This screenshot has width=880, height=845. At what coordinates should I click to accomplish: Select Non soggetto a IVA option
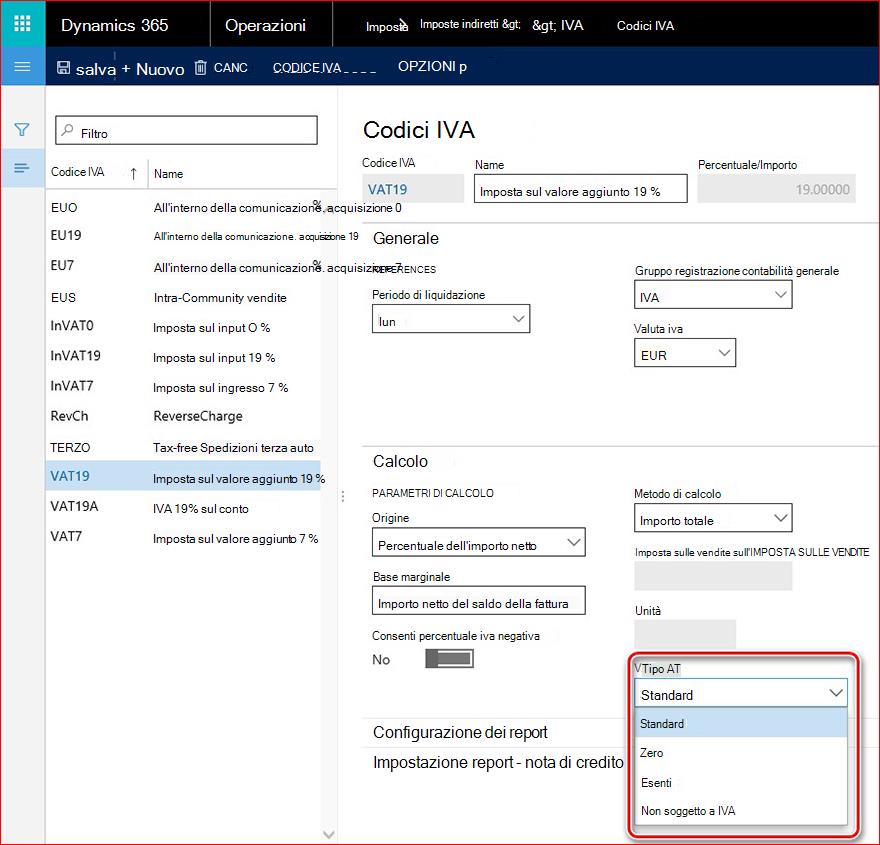point(740,811)
